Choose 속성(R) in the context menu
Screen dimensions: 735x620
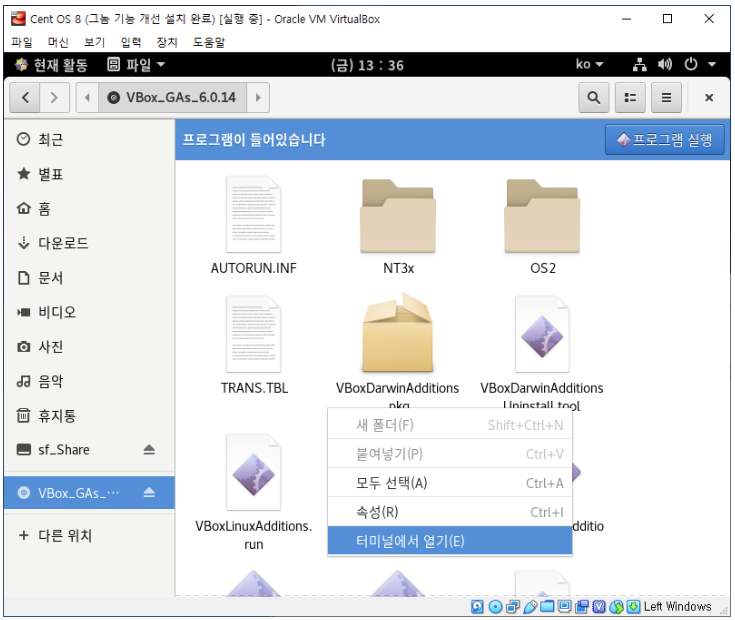click(450, 512)
